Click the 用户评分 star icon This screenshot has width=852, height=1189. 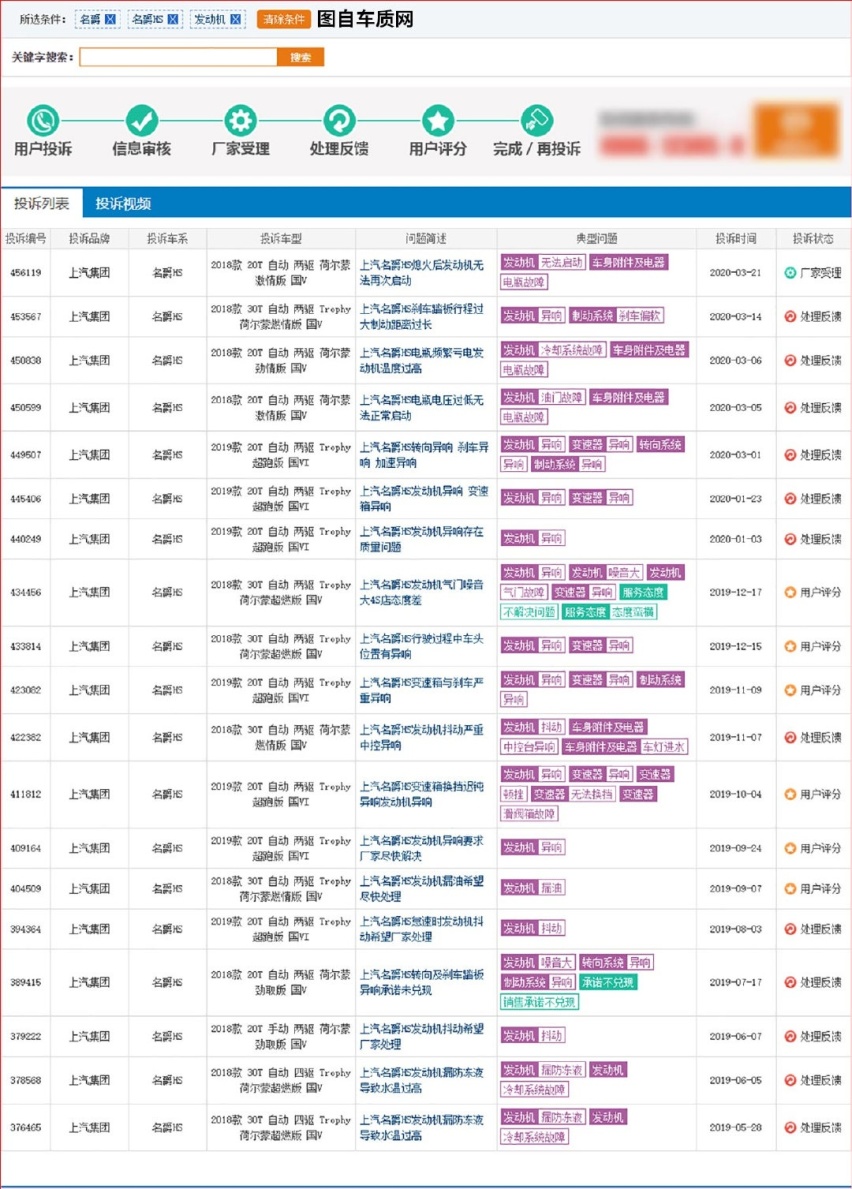pyautogui.click(x=438, y=121)
